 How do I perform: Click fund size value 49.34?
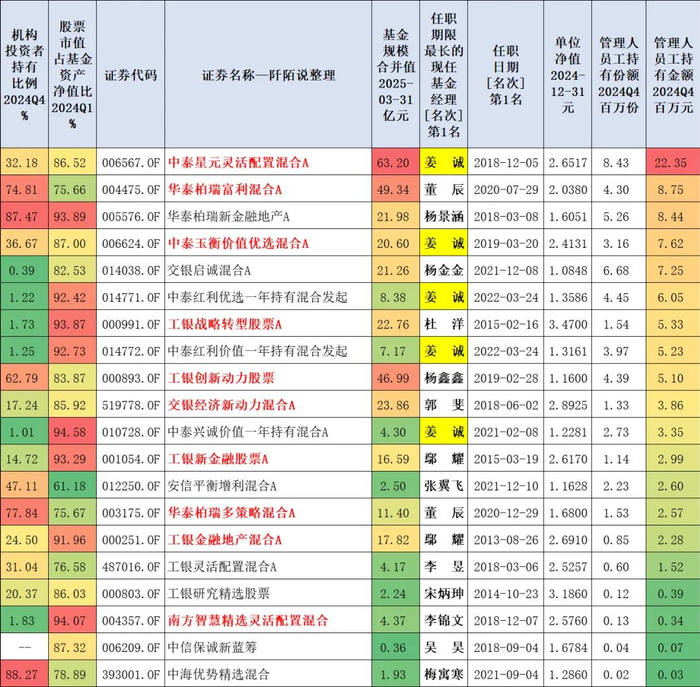(x=393, y=190)
